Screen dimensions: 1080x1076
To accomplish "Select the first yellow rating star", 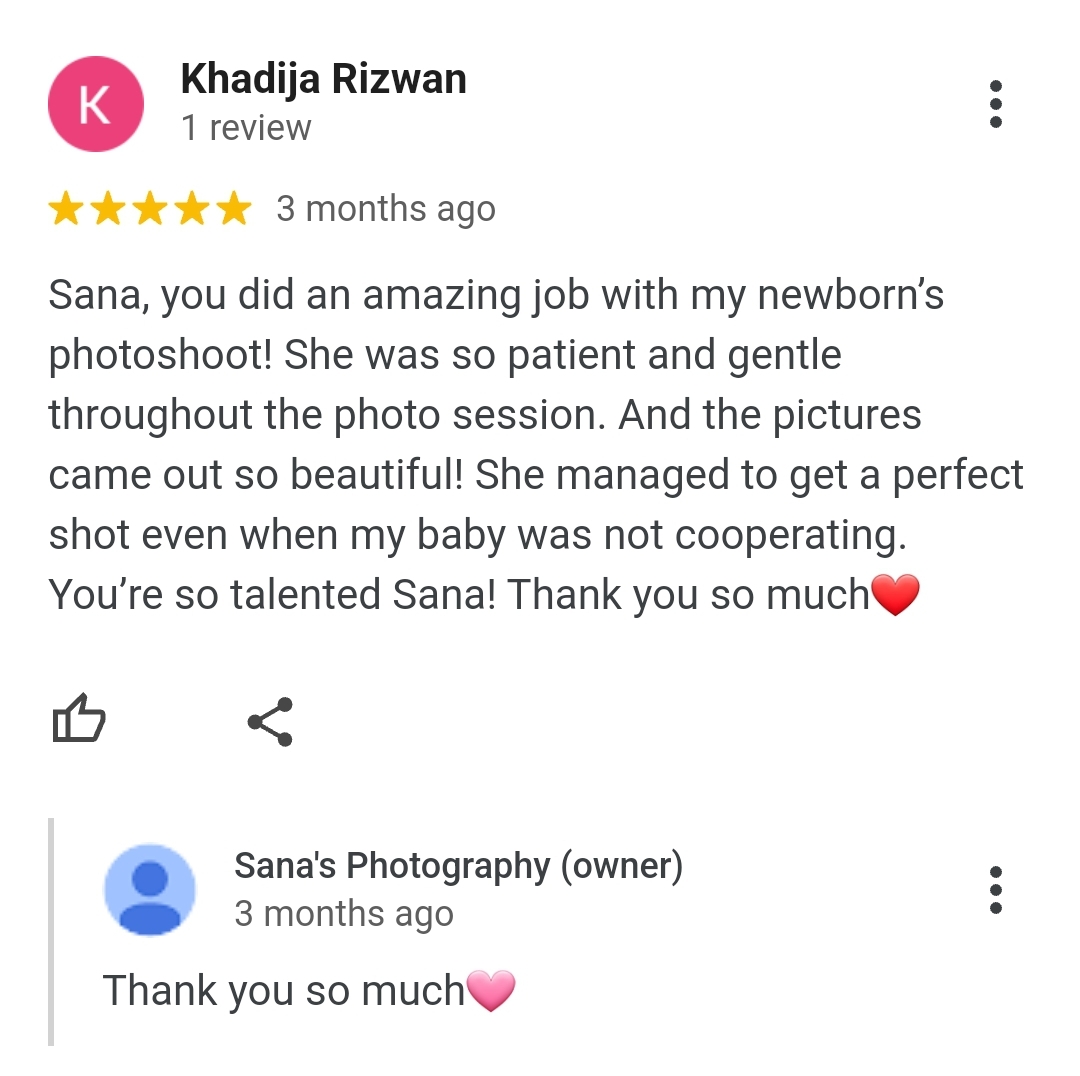I will click(66, 209).
